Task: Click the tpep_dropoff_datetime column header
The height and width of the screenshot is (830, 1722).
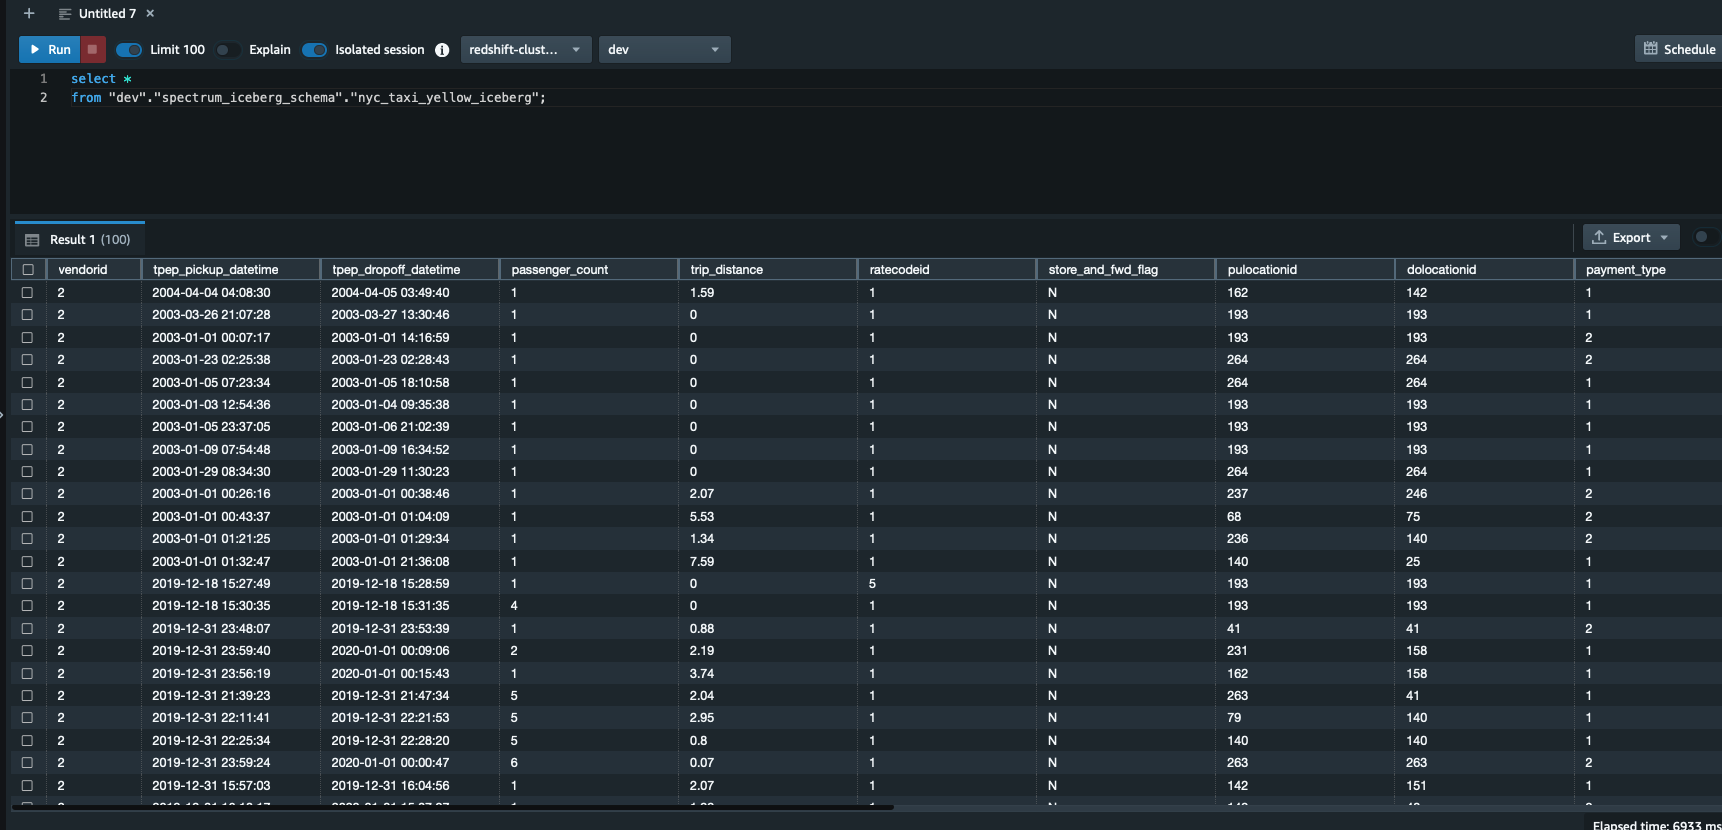Action: coord(410,269)
